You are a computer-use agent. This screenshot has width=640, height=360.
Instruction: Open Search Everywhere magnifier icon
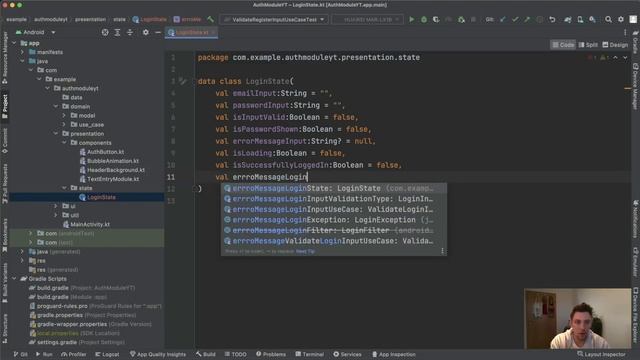[x=608, y=19]
